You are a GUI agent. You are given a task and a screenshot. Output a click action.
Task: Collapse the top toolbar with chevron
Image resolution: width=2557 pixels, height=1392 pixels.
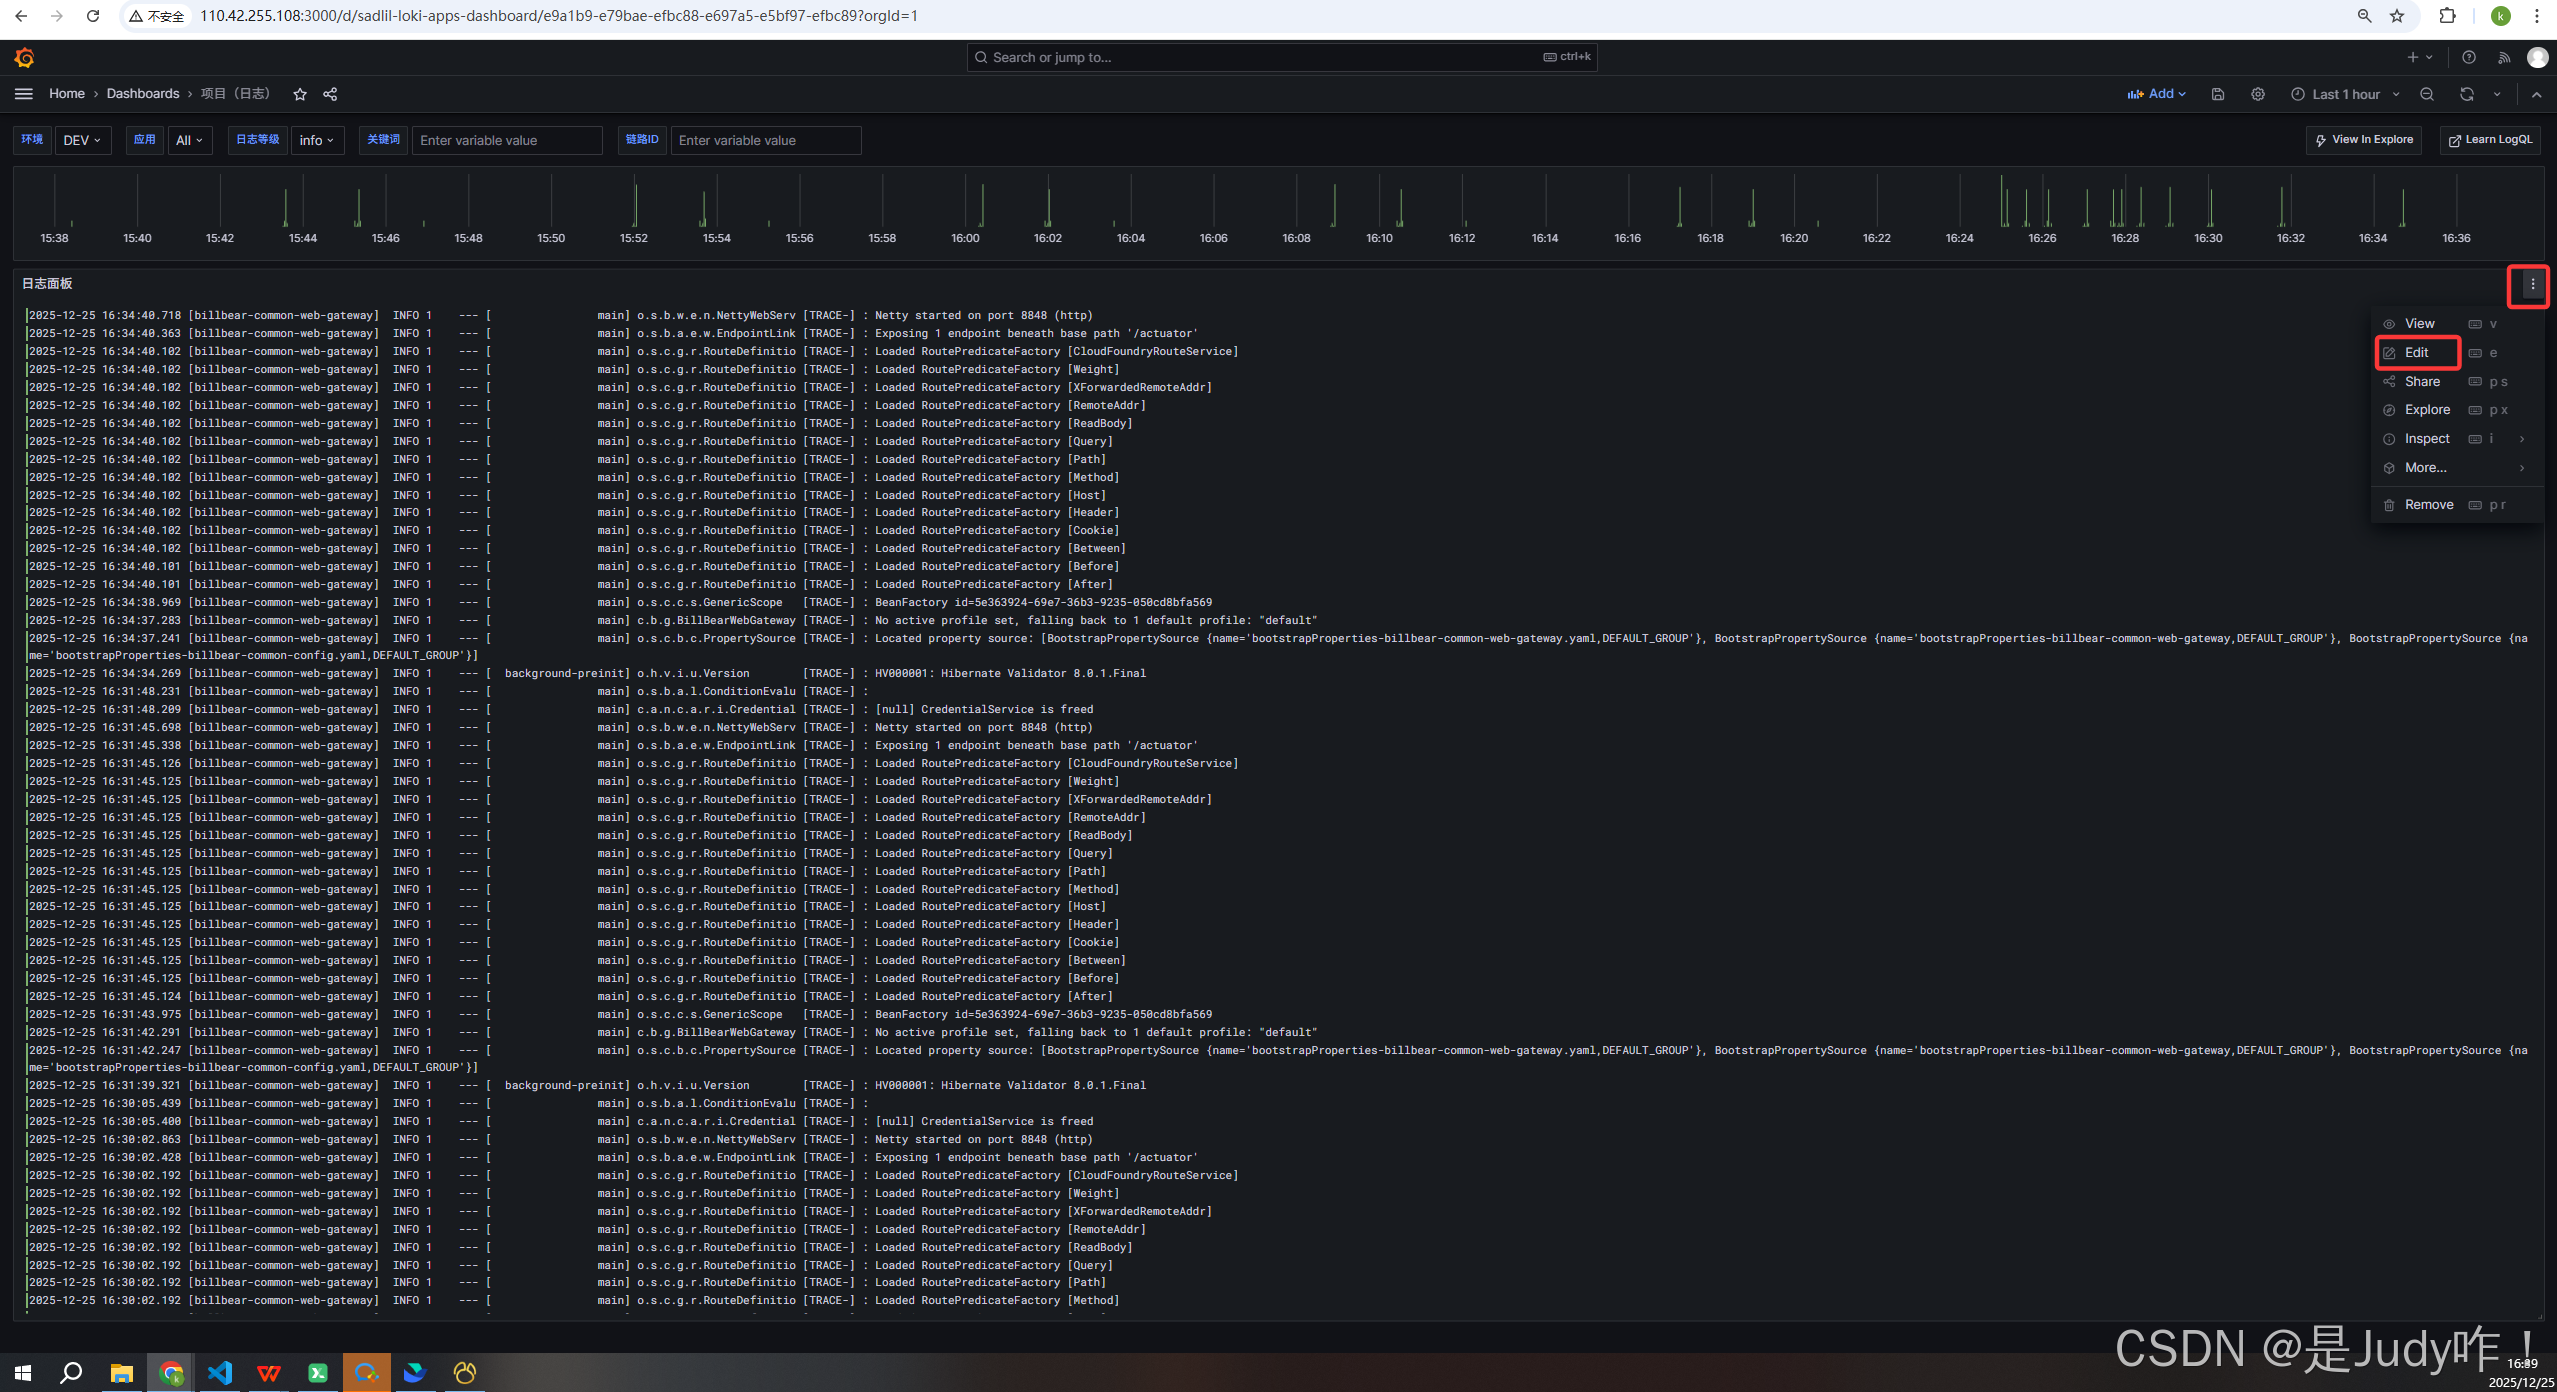(x=2536, y=94)
